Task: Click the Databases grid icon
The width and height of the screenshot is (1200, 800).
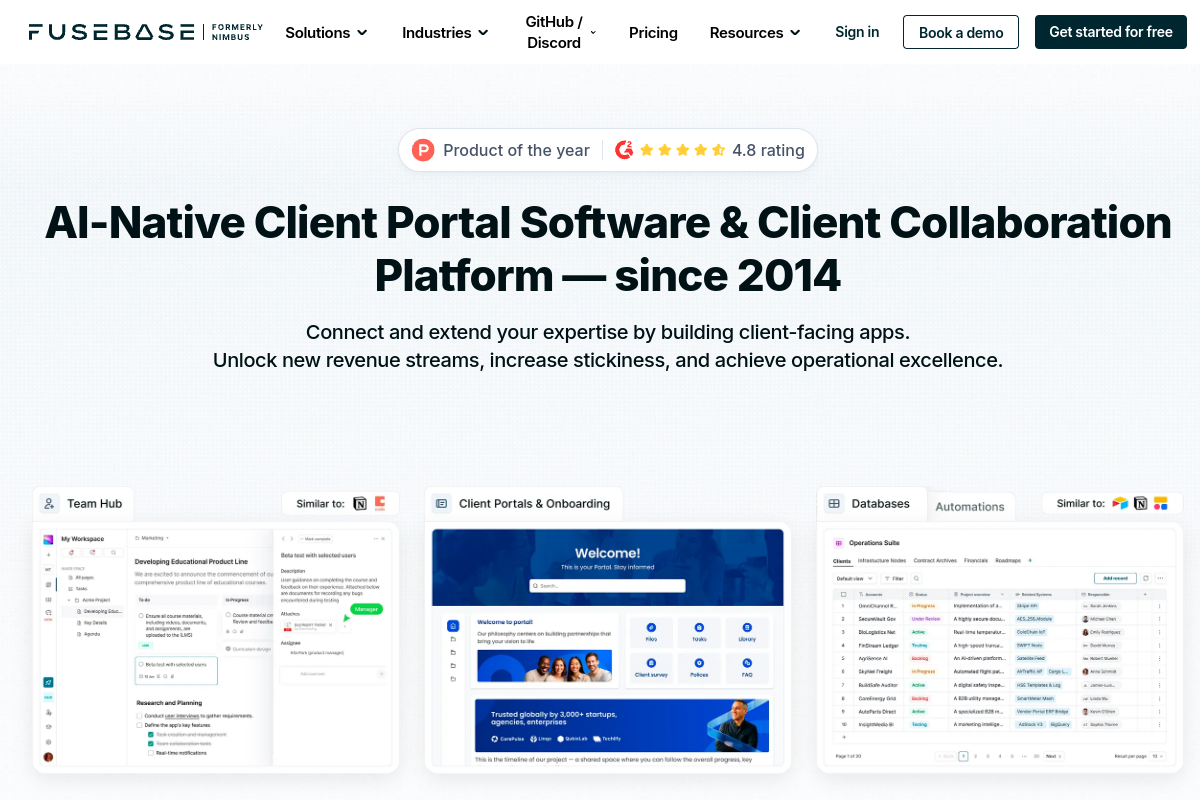Action: click(834, 504)
